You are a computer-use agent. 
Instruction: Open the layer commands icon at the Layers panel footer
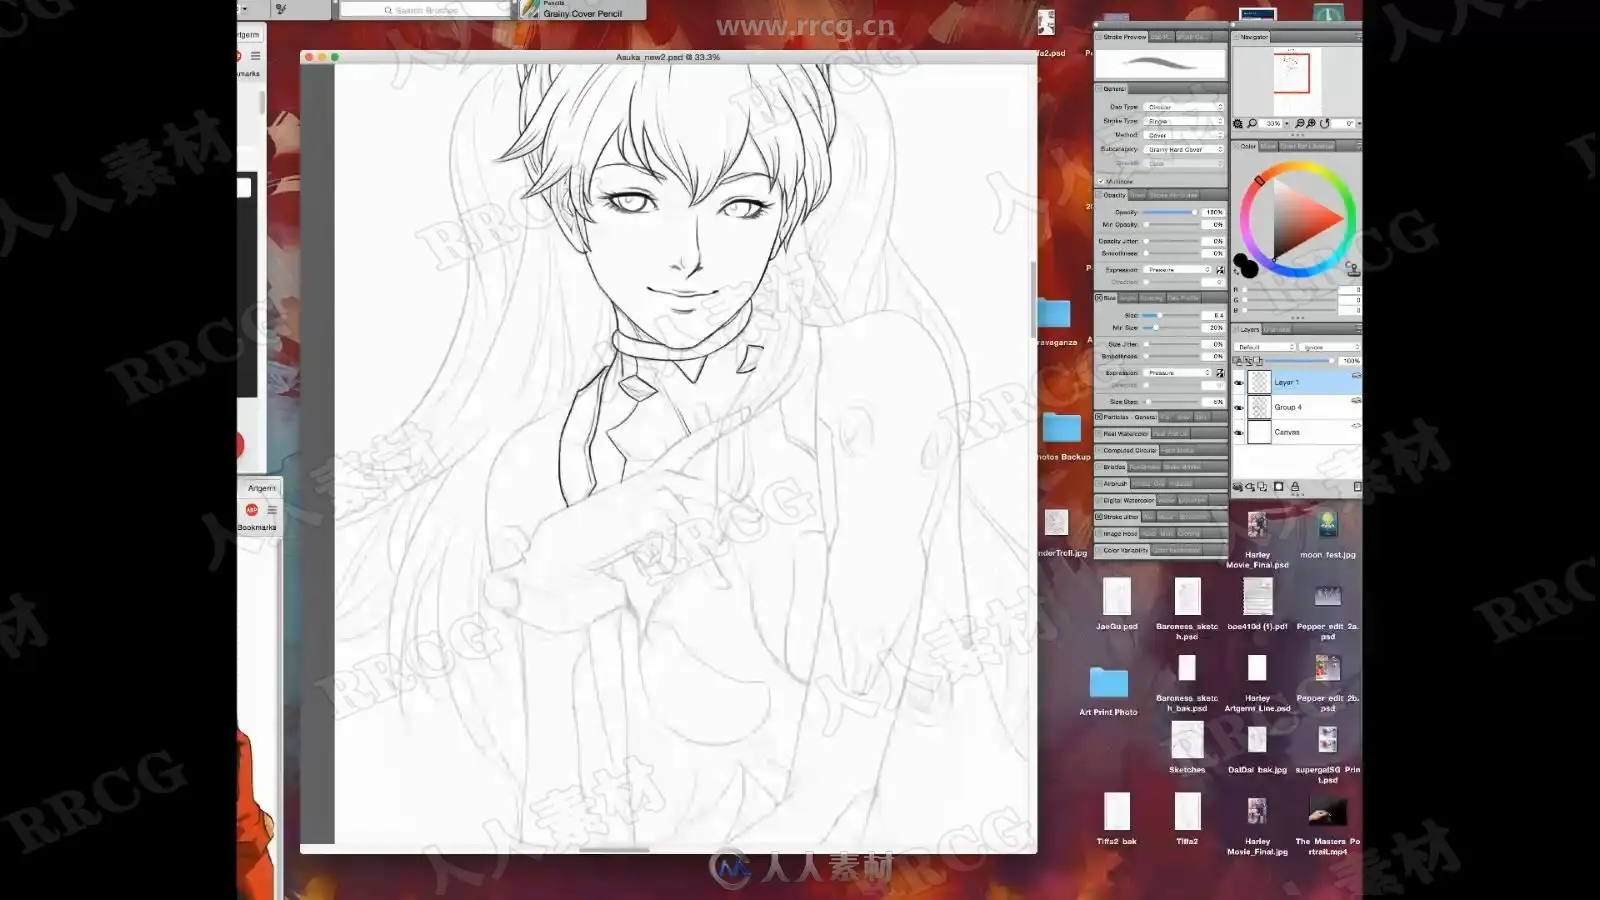coord(1238,487)
